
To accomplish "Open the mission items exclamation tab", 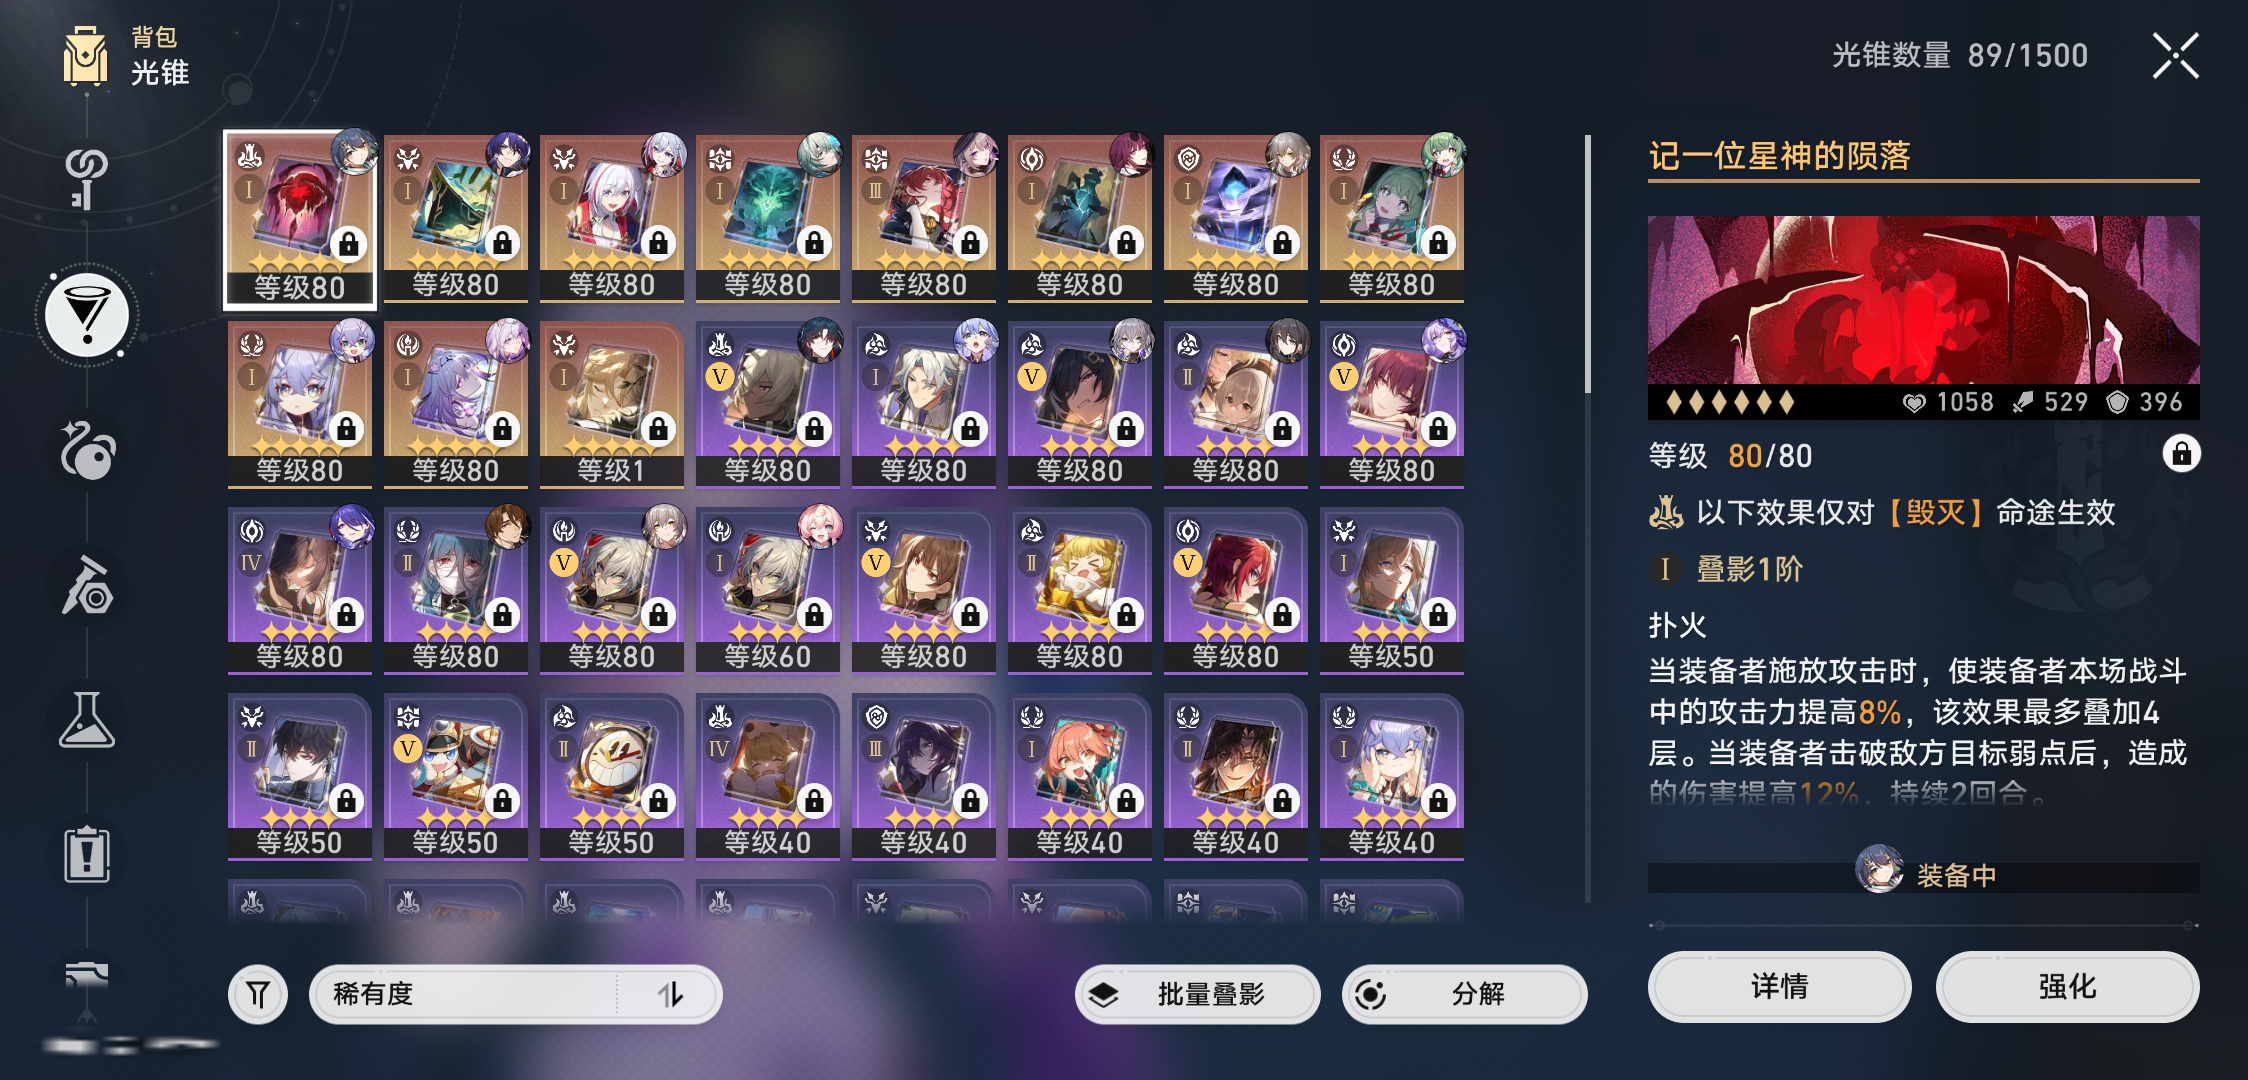I will [87, 855].
